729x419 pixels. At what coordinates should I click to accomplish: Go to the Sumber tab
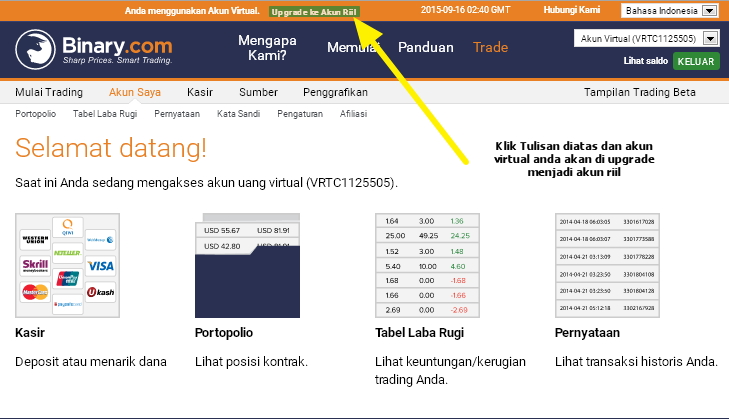pyautogui.click(x=258, y=92)
